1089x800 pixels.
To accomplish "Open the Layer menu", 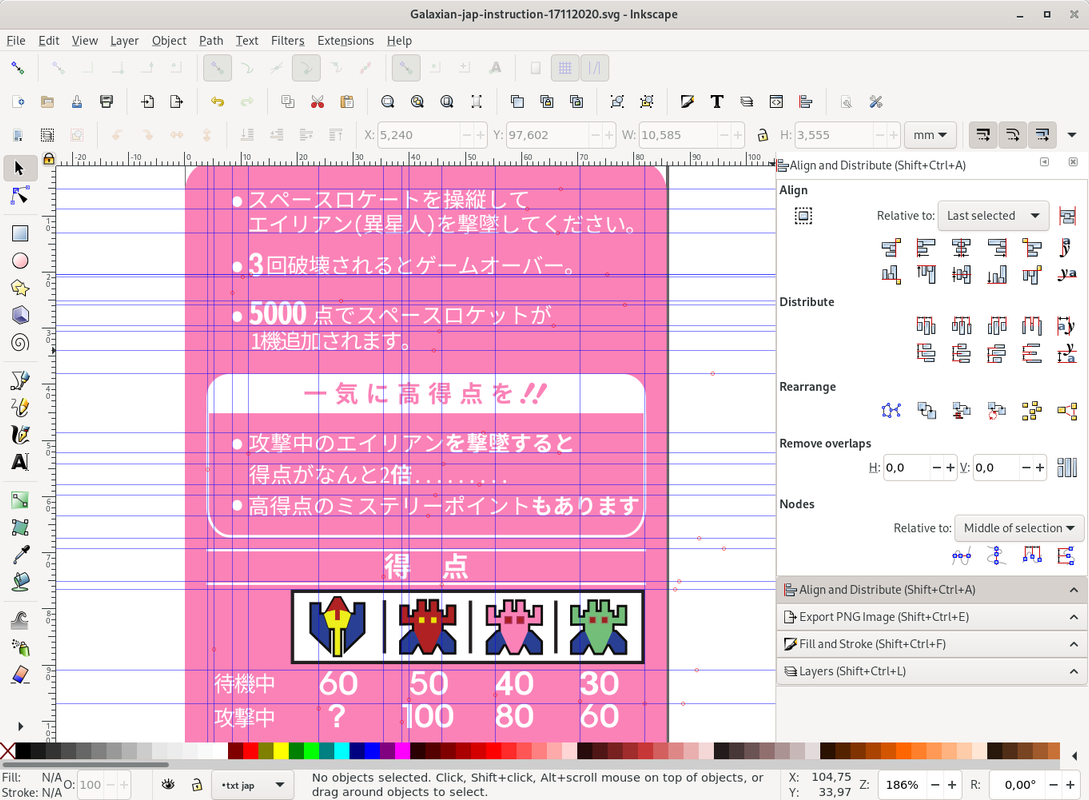I will [124, 40].
